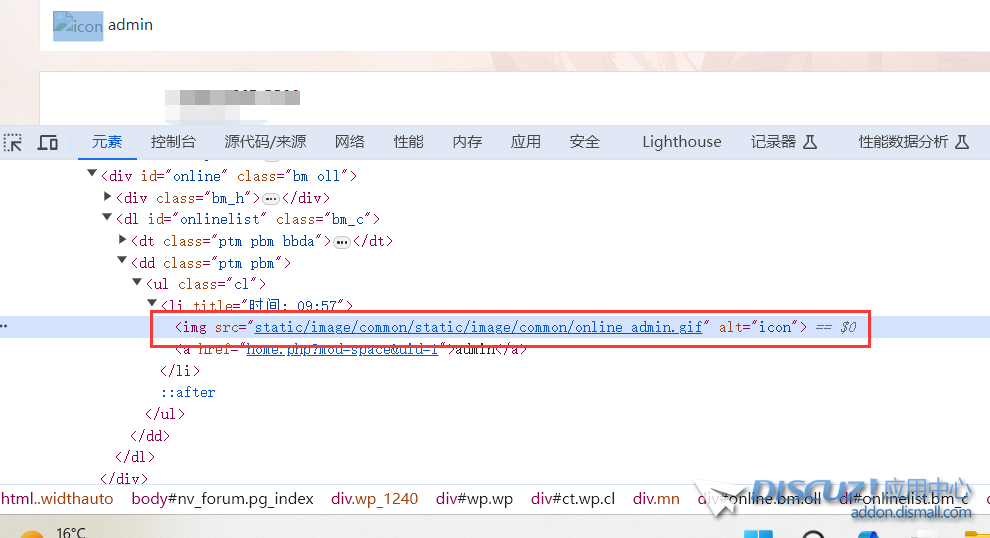Open the Windows Start button on taskbar

pyautogui.click(x=759, y=534)
